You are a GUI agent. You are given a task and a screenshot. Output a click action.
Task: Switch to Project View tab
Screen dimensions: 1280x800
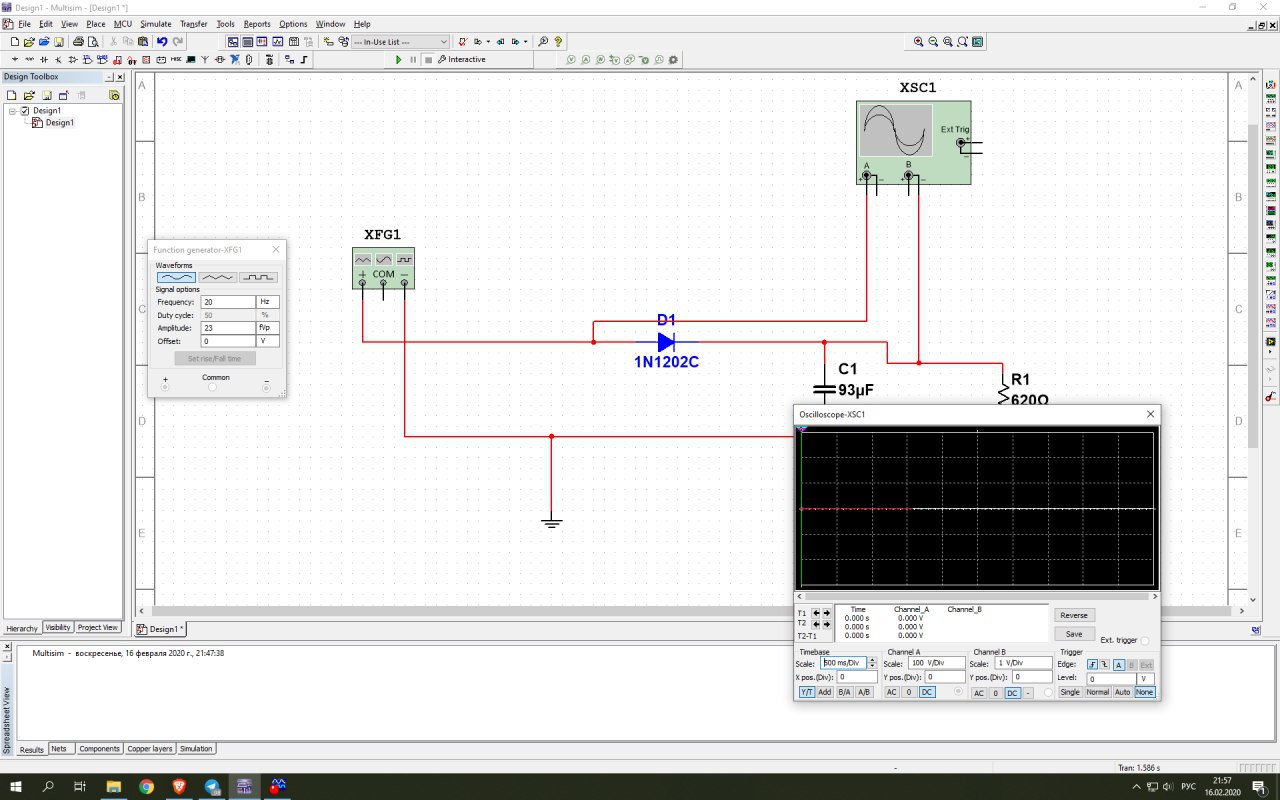pos(98,627)
